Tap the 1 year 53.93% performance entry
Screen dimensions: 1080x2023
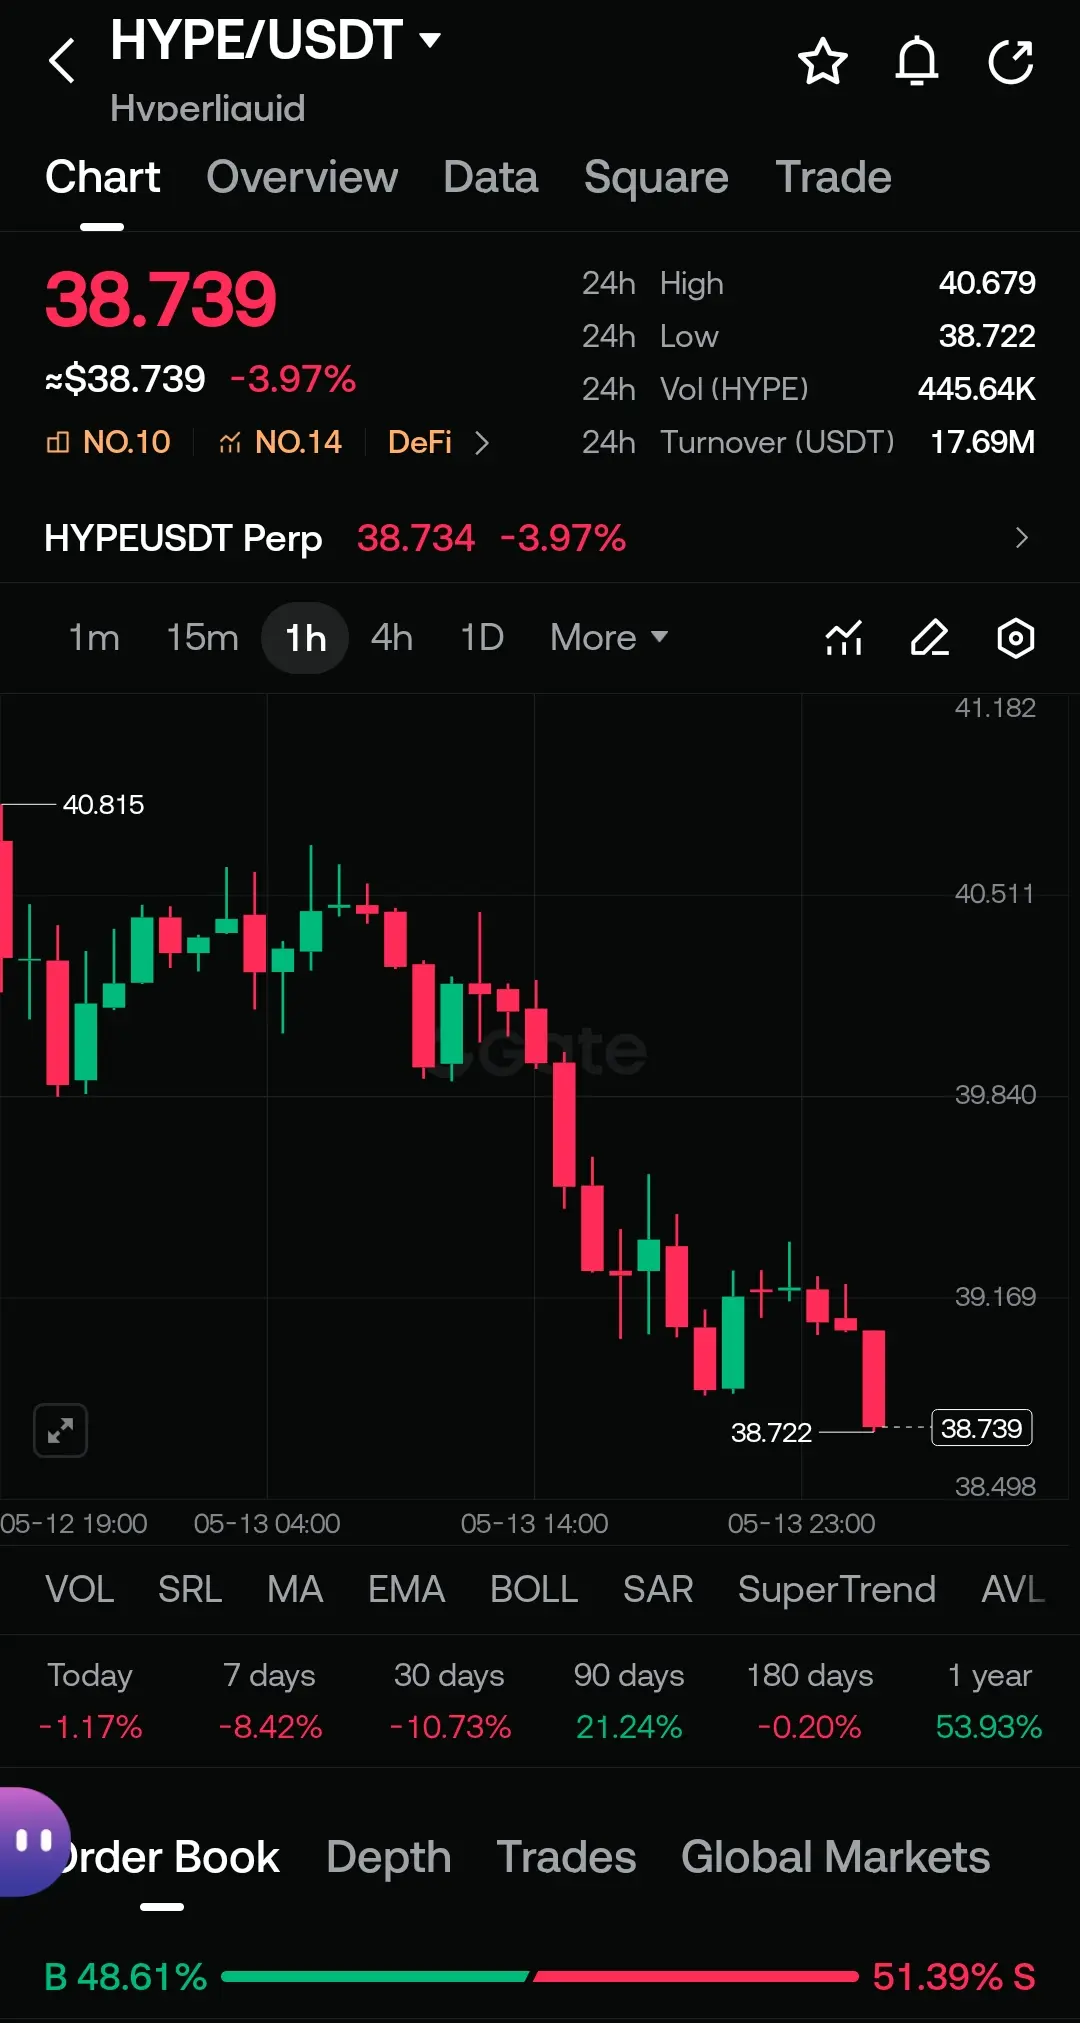tap(989, 1700)
